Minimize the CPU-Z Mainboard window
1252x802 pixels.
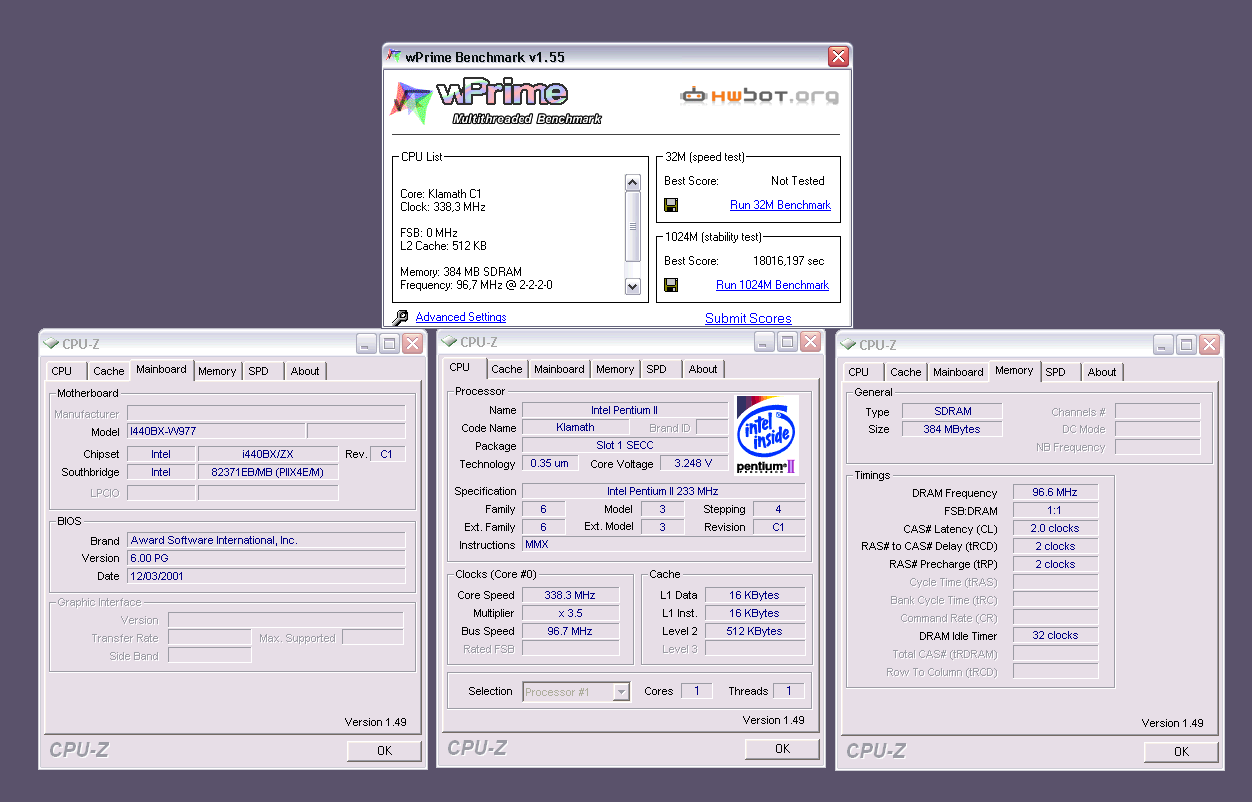pyautogui.click(x=367, y=344)
